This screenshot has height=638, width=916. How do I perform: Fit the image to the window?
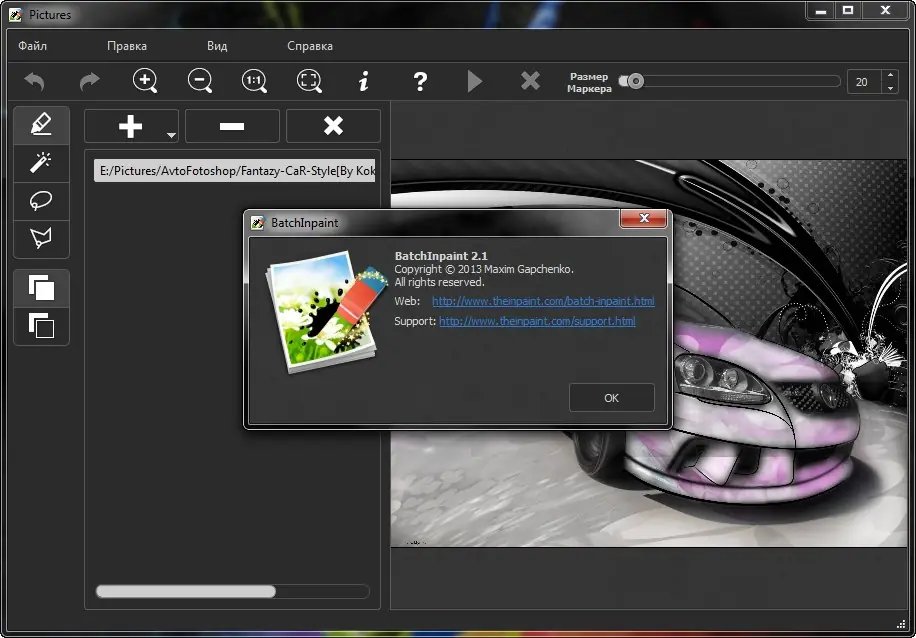309,81
